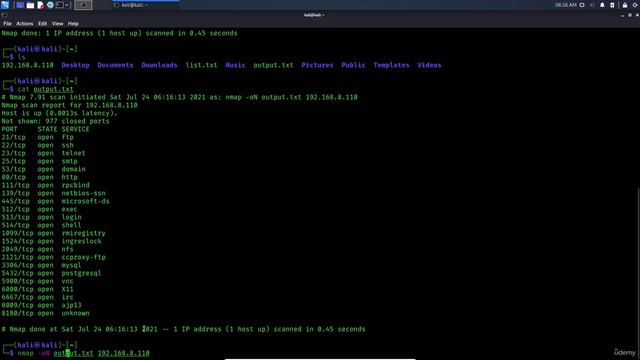
Task: Click the 80/tcp open http line
Action: (x=40, y=177)
